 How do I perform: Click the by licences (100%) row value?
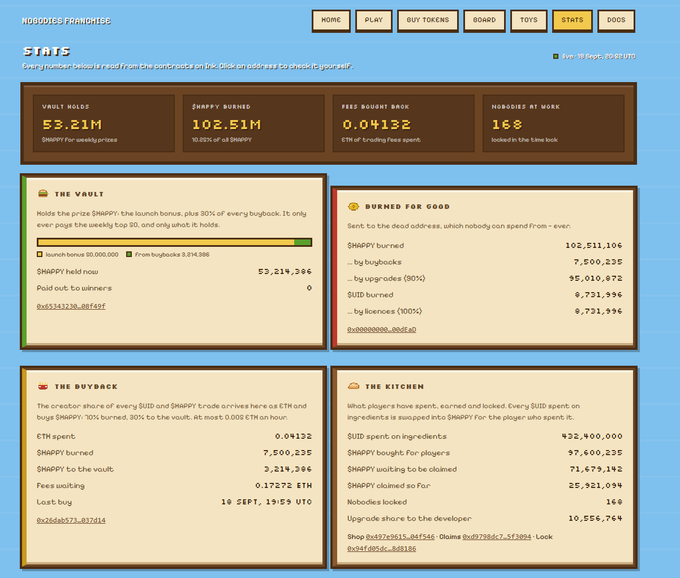coord(598,311)
